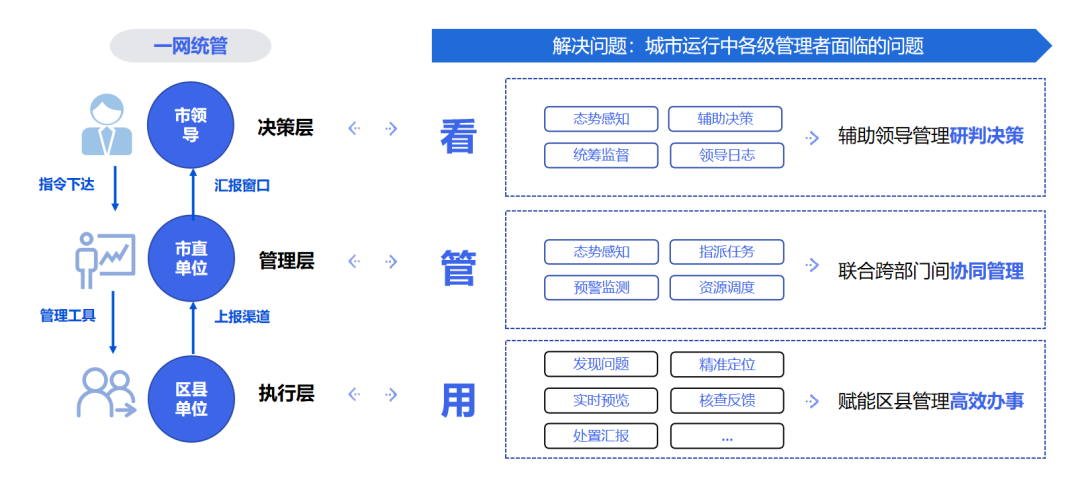The width and height of the screenshot is (1080, 489).
Task: Click the presenter with chart icon
Action: (x=105, y=260)
